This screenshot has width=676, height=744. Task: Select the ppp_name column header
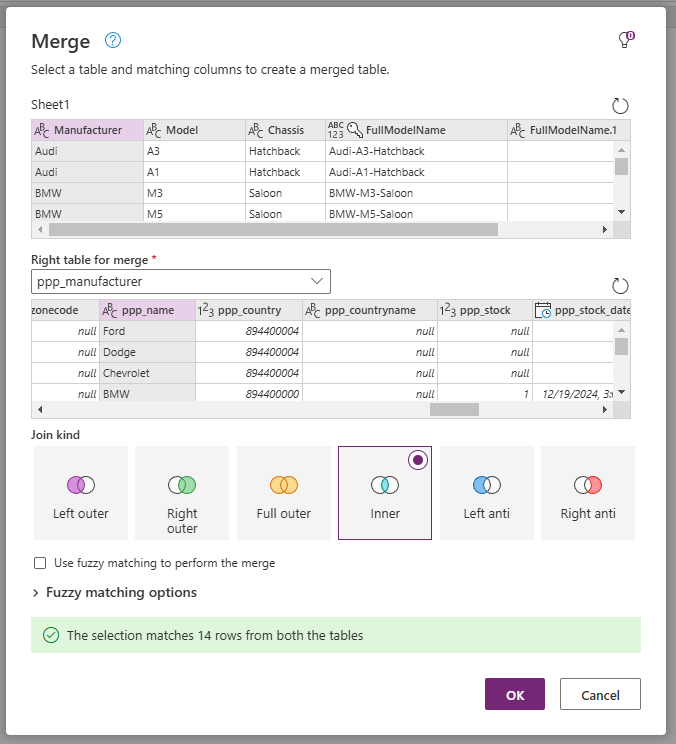click(x=147, y=310)
